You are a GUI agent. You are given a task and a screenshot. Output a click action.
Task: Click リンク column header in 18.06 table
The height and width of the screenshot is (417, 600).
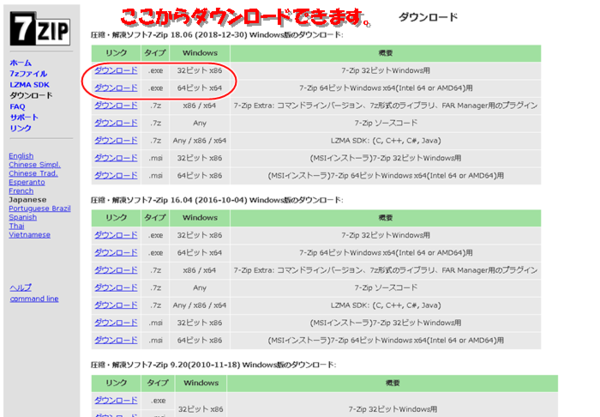point(116,53)
